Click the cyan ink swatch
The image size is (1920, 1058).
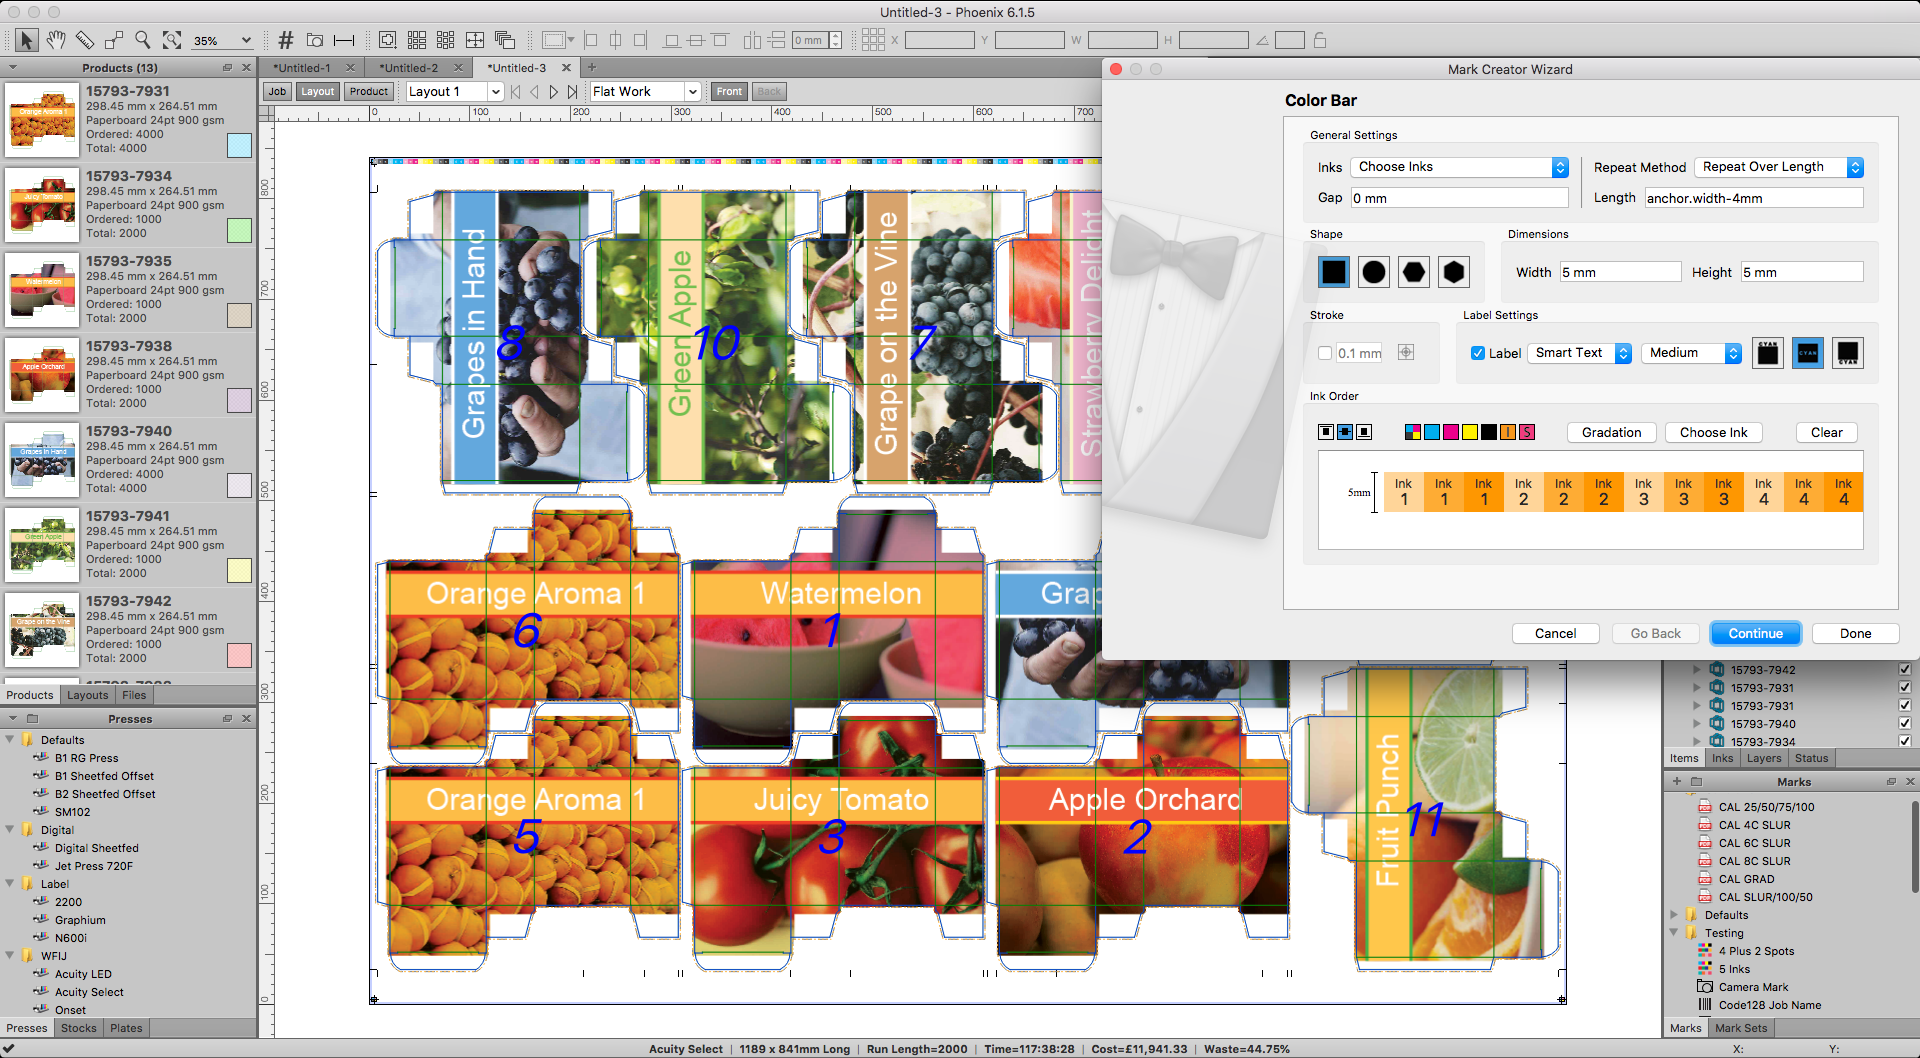(1432, 432)
